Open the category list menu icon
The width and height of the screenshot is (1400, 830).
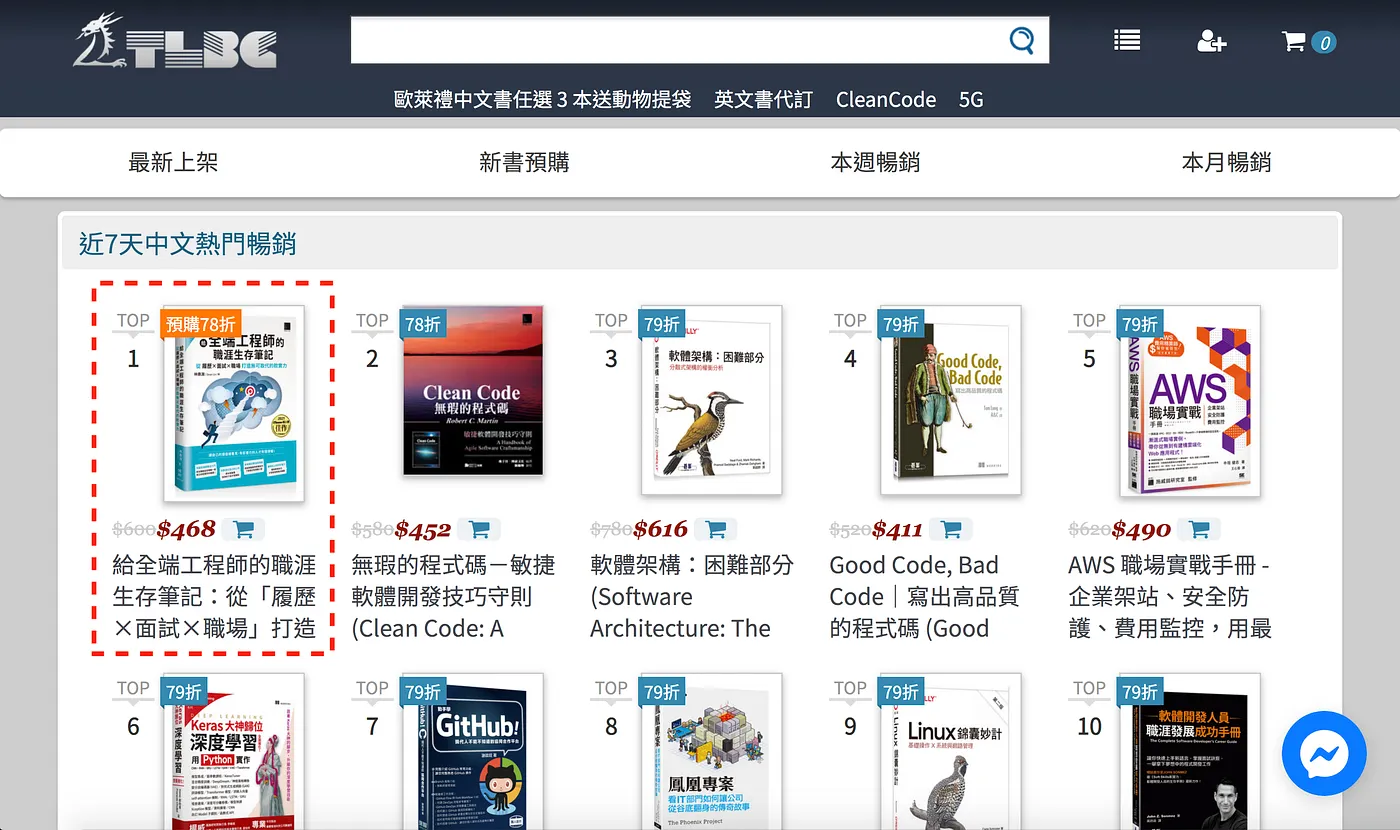(1127, 40)
